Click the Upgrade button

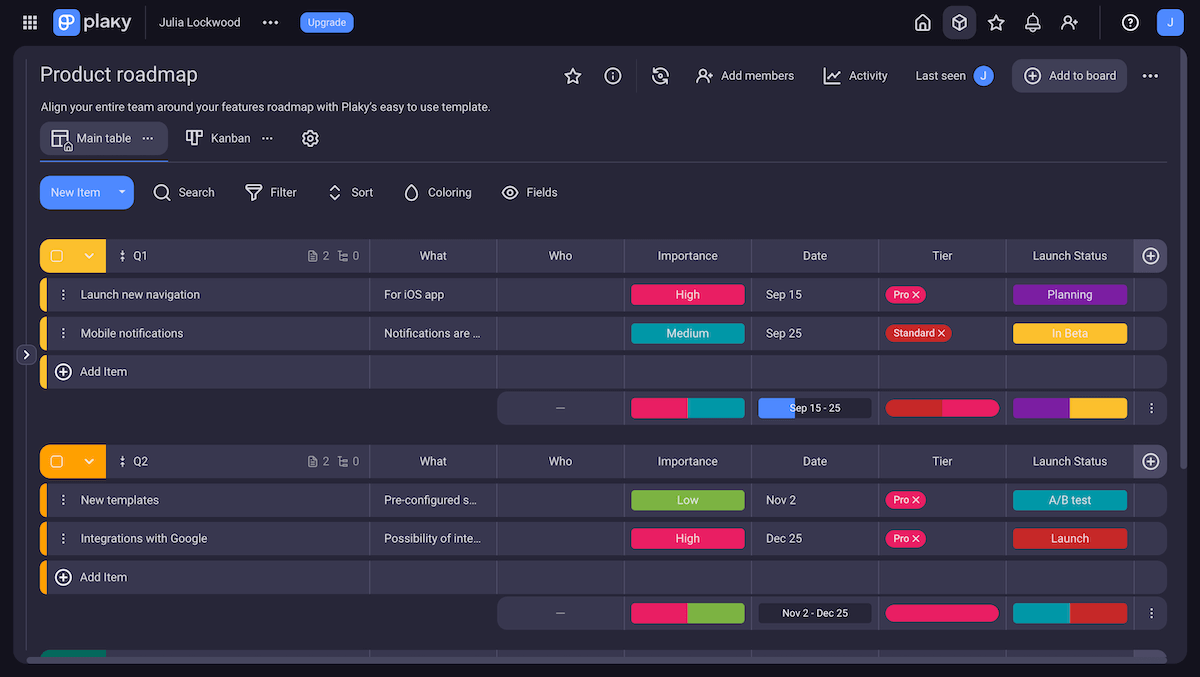326,21
